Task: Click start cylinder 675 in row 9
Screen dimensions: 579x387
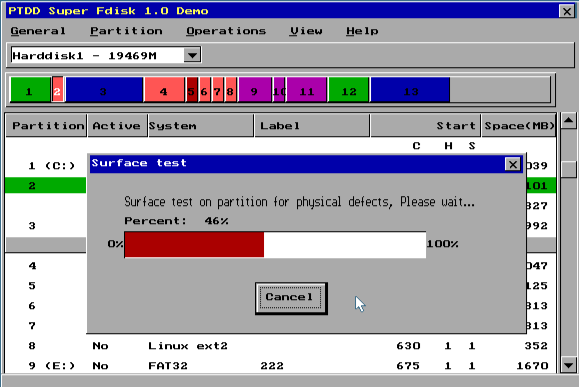Action: (x=408, y=366)
